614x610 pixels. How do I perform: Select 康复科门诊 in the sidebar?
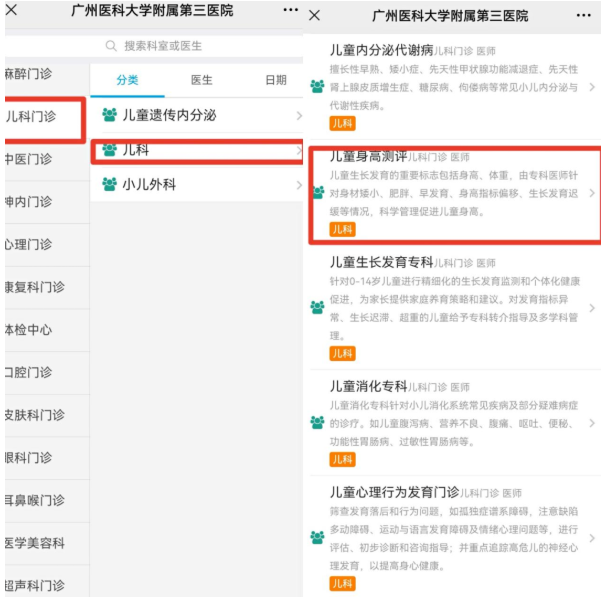(34, 287)
